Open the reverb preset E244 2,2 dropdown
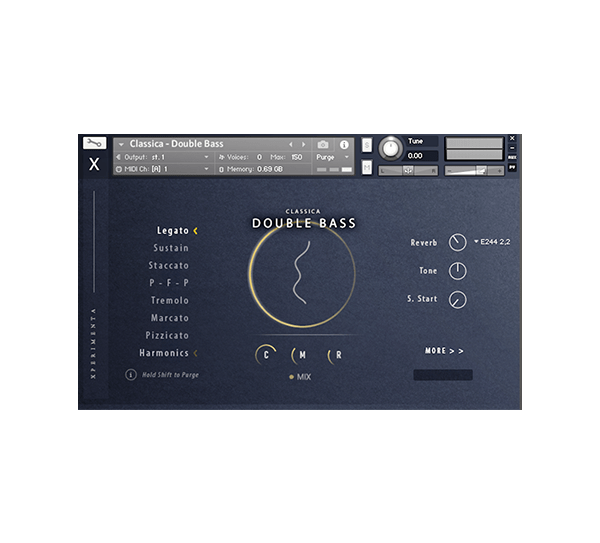600x543 pixels. point(492,242)
